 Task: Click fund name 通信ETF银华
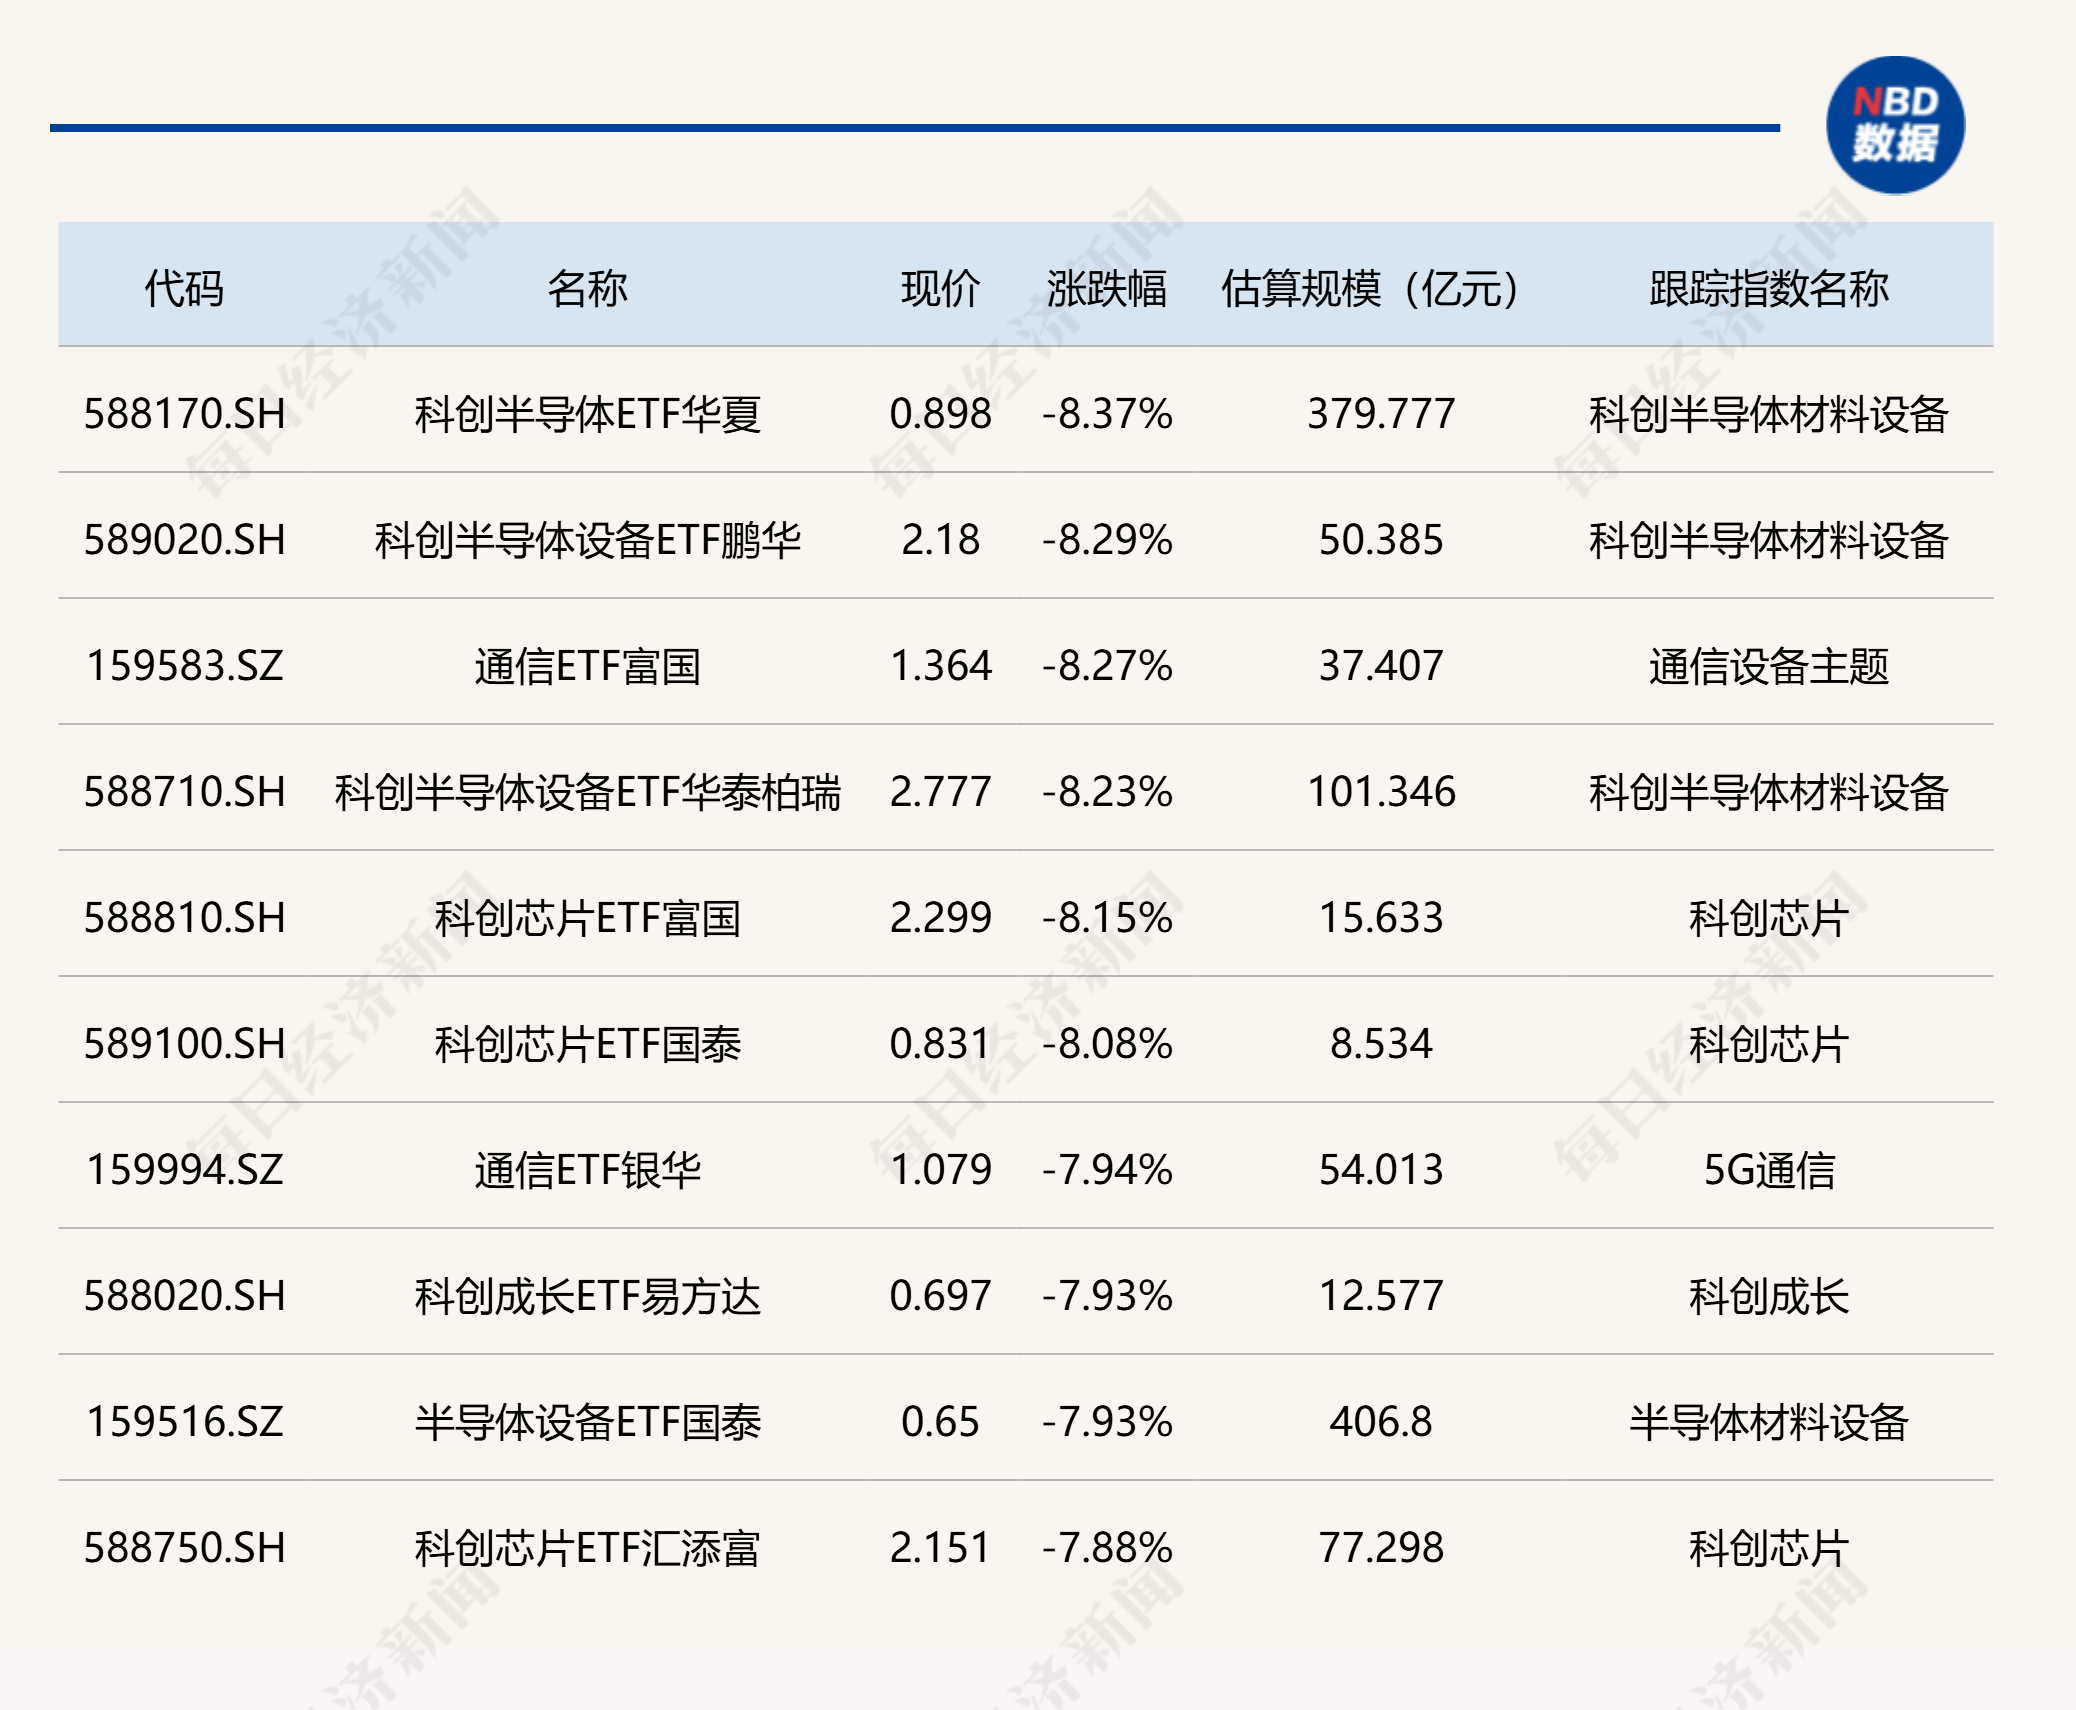point(587,1170)
